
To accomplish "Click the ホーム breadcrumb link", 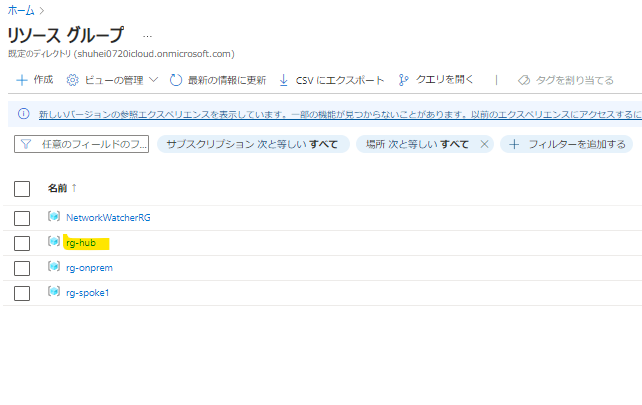I will [x=21, y=10].
